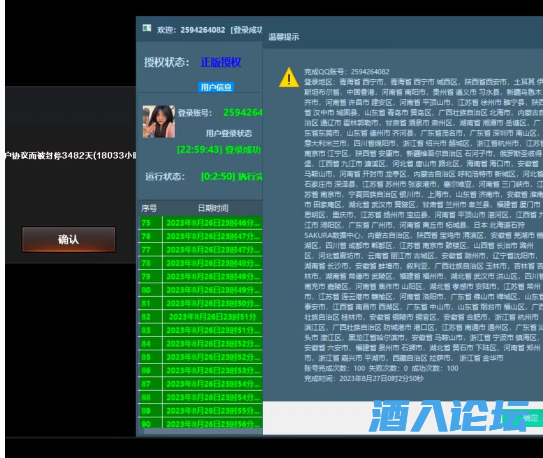Click the 序号 column header
Image resolution: width=543 pixels, height=458 pixels.
point(149,208)
